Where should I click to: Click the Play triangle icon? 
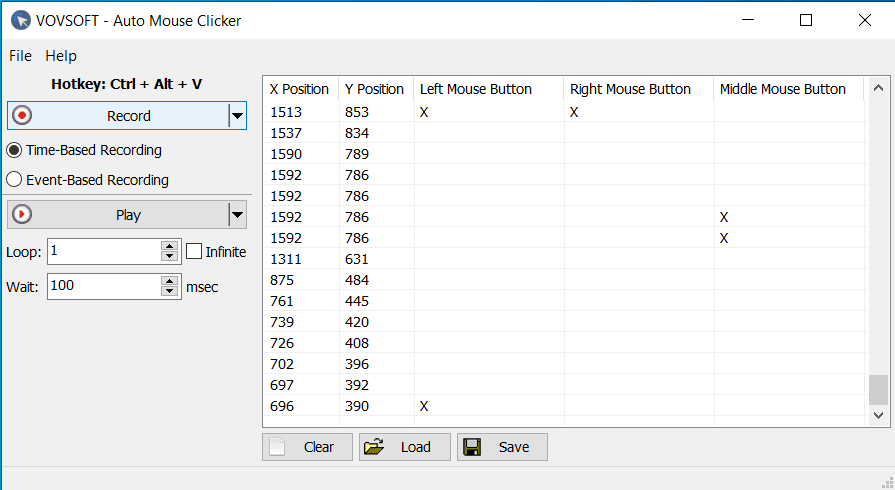click(x=22, y=215)
